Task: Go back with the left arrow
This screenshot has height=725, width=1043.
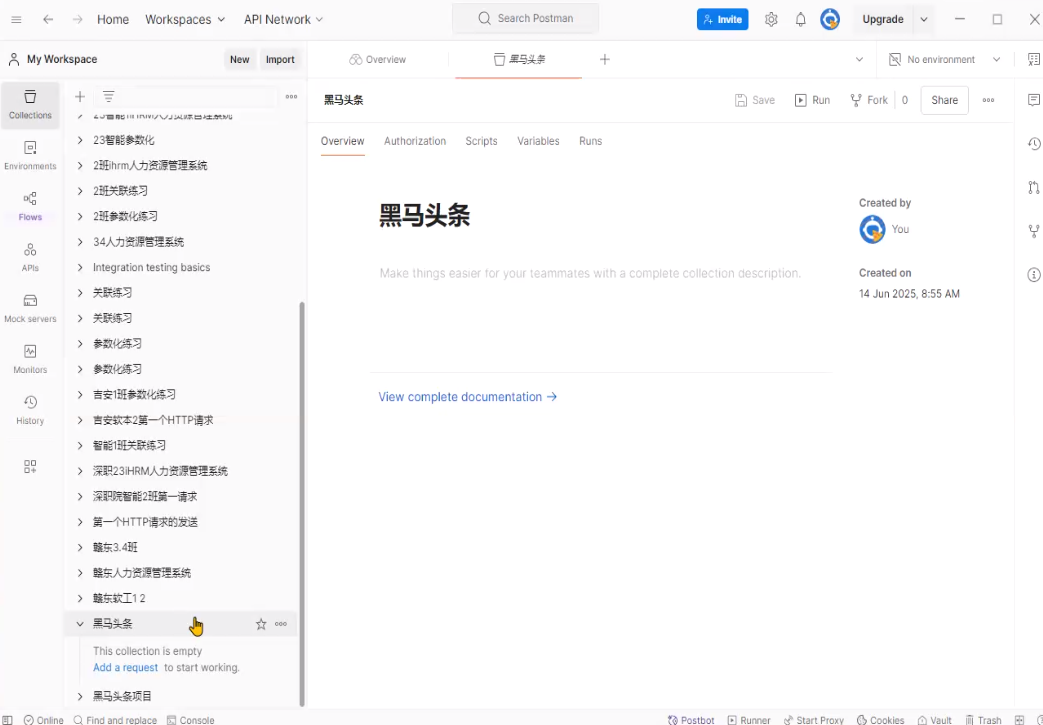Action: 48,19
